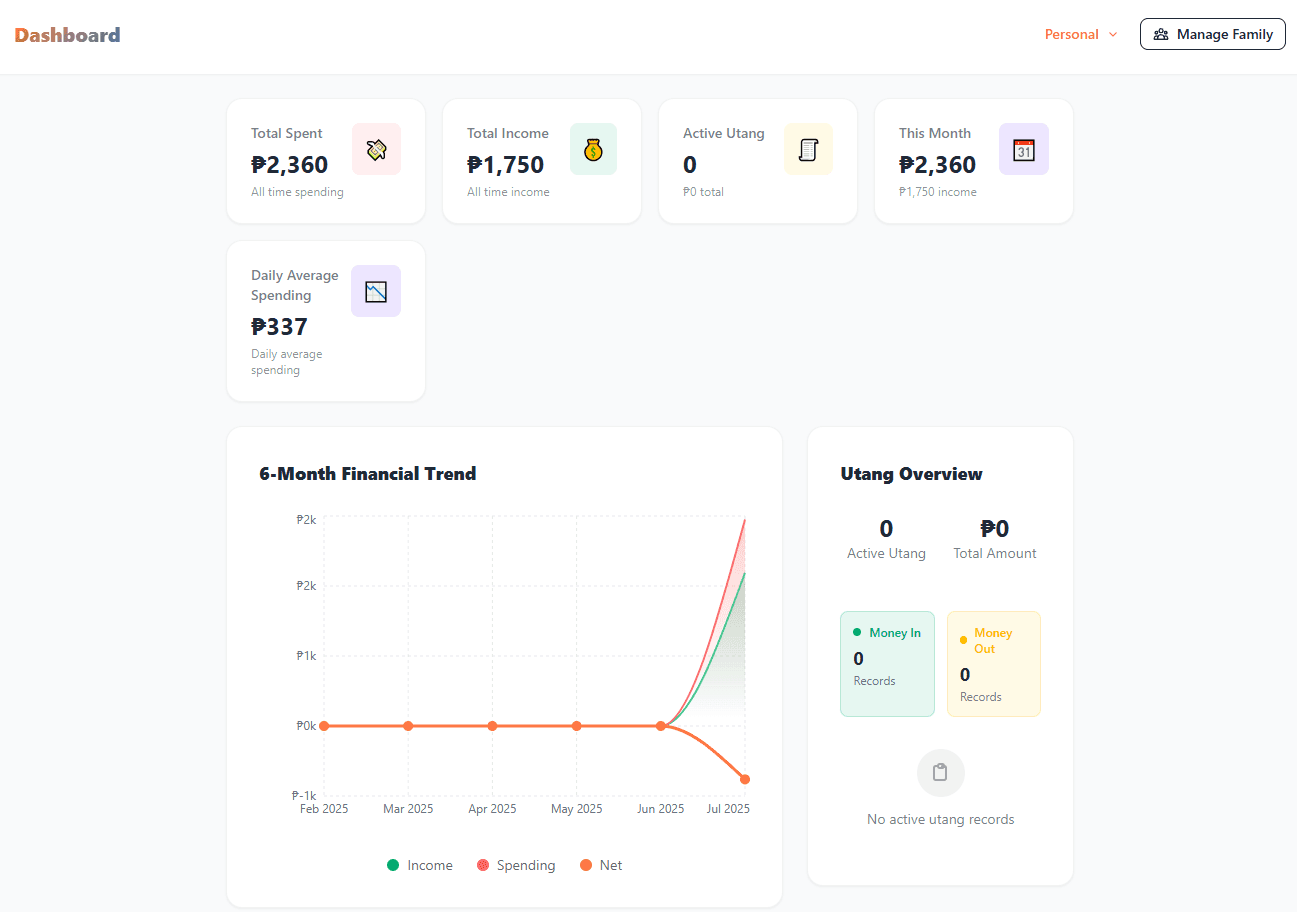Click the family icon inside Manage Family button
Viewport: 1297px width, 912px height.
tap(1161, 33)
